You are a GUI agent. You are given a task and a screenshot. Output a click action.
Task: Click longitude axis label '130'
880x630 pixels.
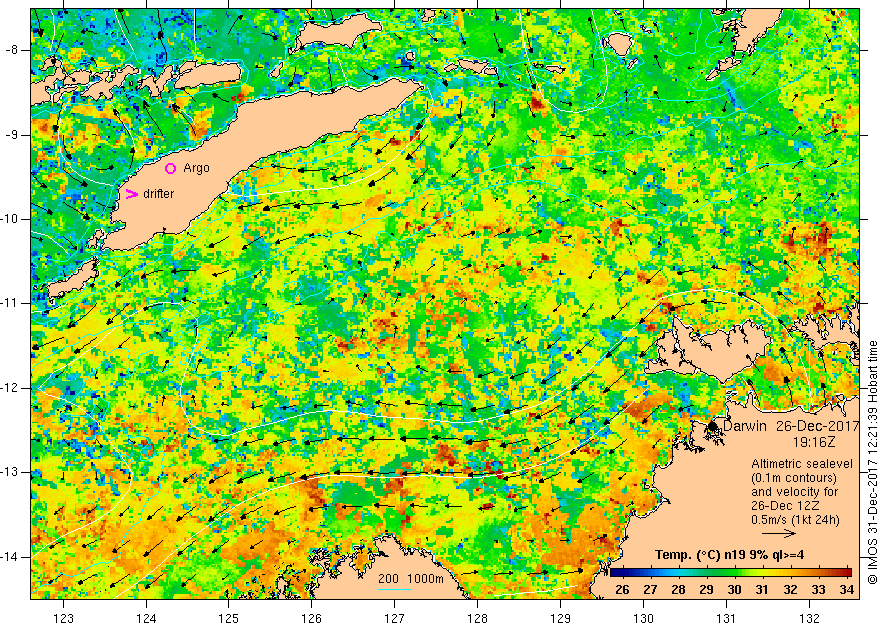pyautogui.click(x=643, y=618)
